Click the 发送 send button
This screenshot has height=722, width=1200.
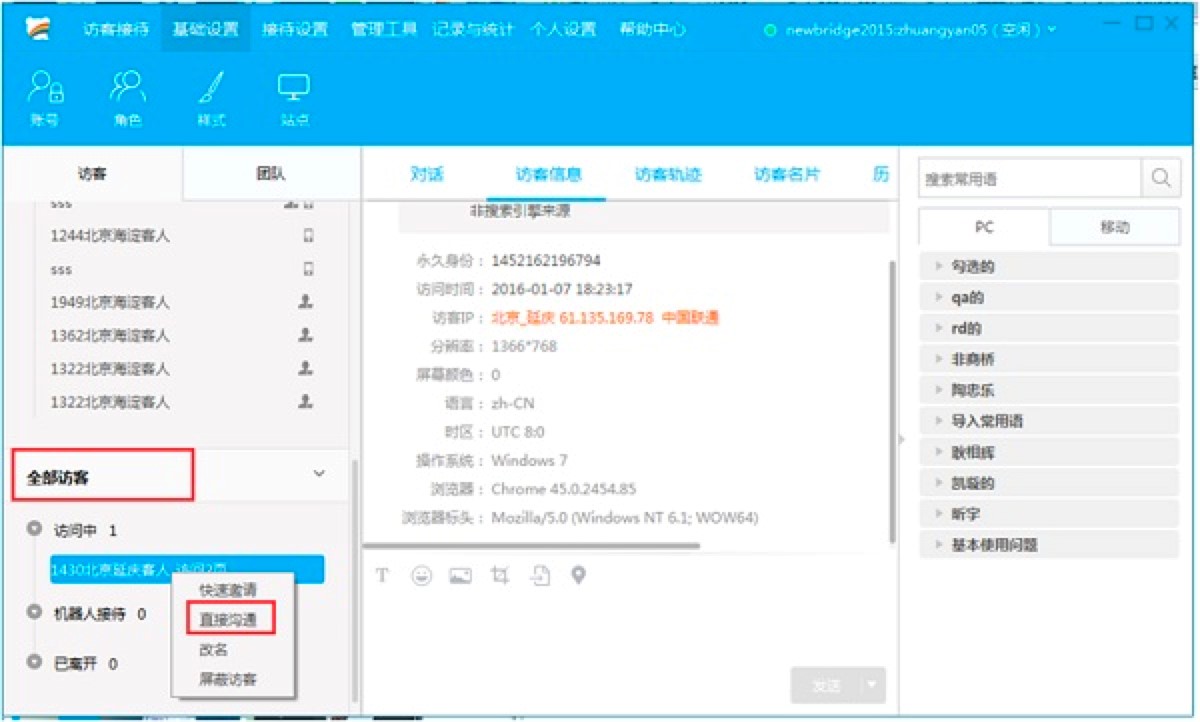[x=825, y=685]
